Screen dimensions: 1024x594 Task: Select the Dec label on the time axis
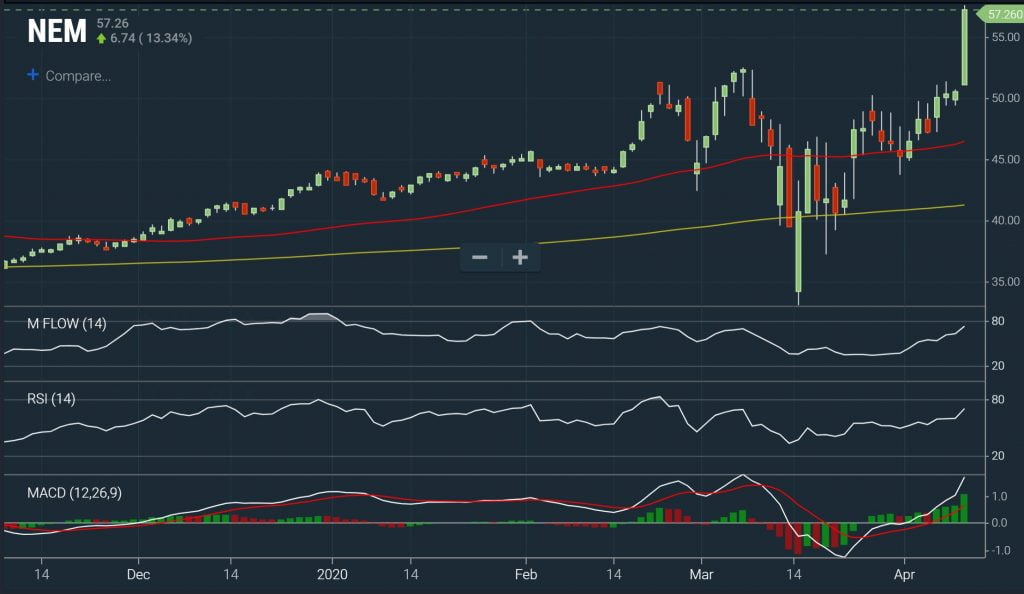[x=139, y=575]
